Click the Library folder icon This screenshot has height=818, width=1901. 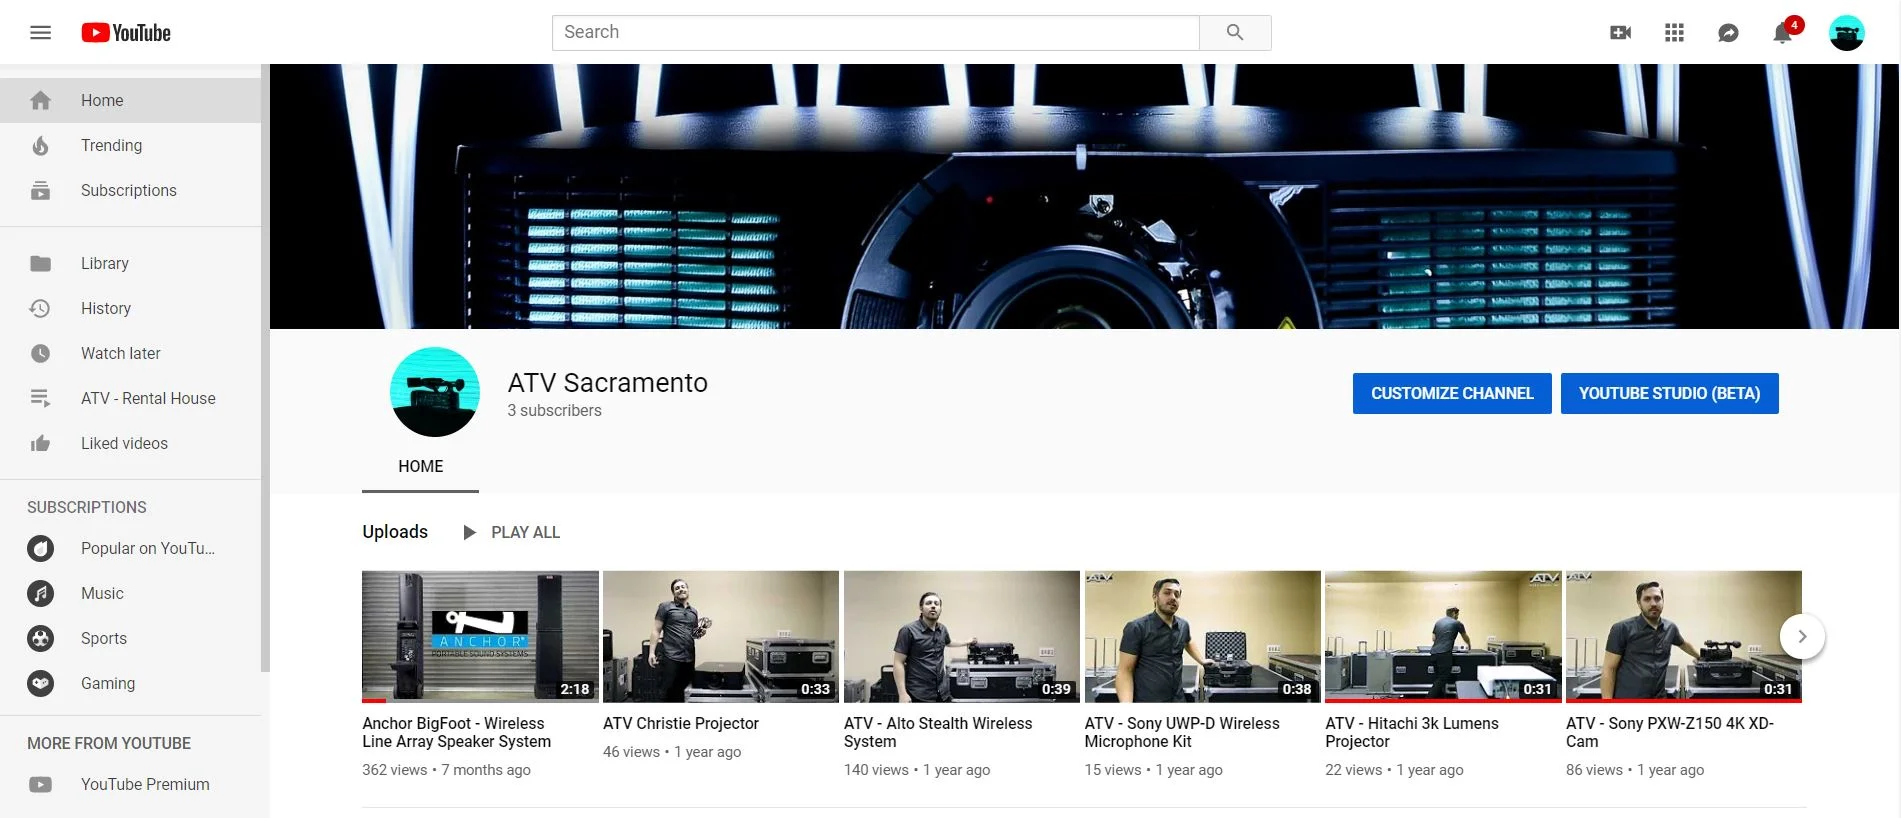(40, 263)
